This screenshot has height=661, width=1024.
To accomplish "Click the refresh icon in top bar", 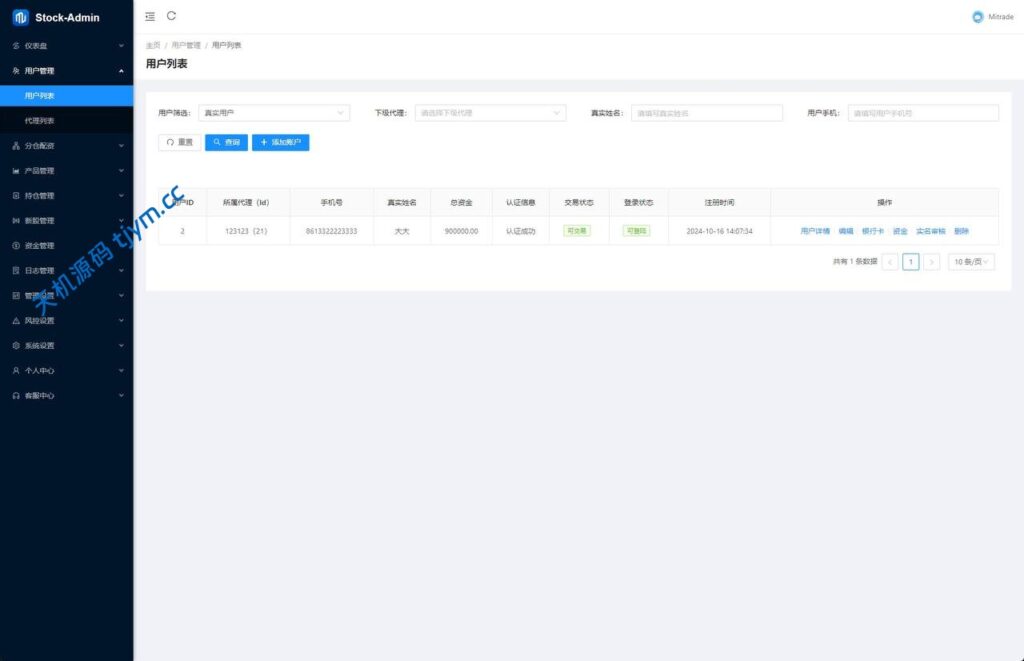I will tap(171, 16).
